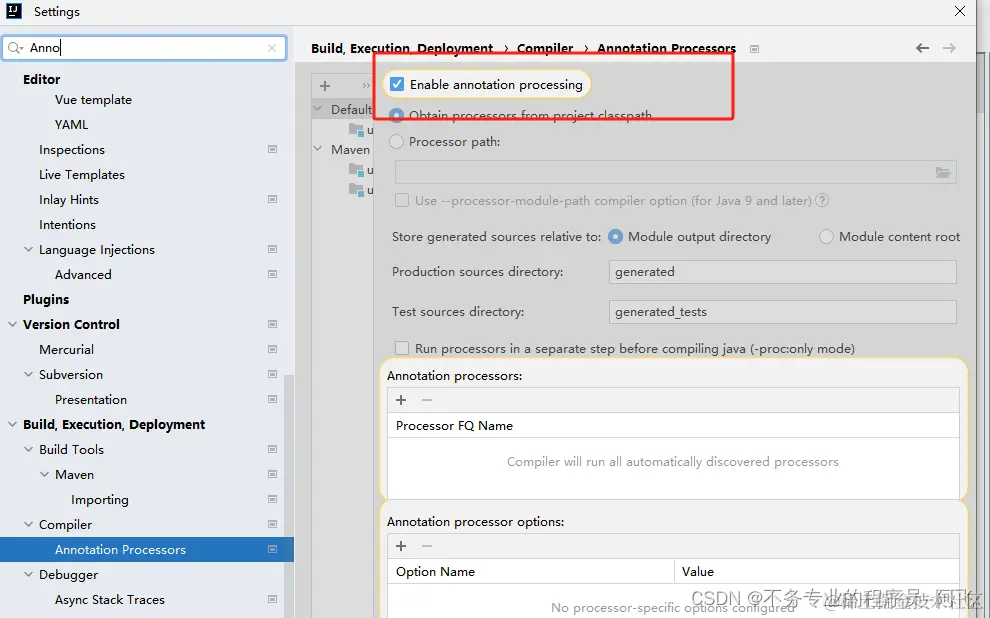
Task: Click project icon beside Build Tools
Action: pyautogui.click(x=273, y=449)
